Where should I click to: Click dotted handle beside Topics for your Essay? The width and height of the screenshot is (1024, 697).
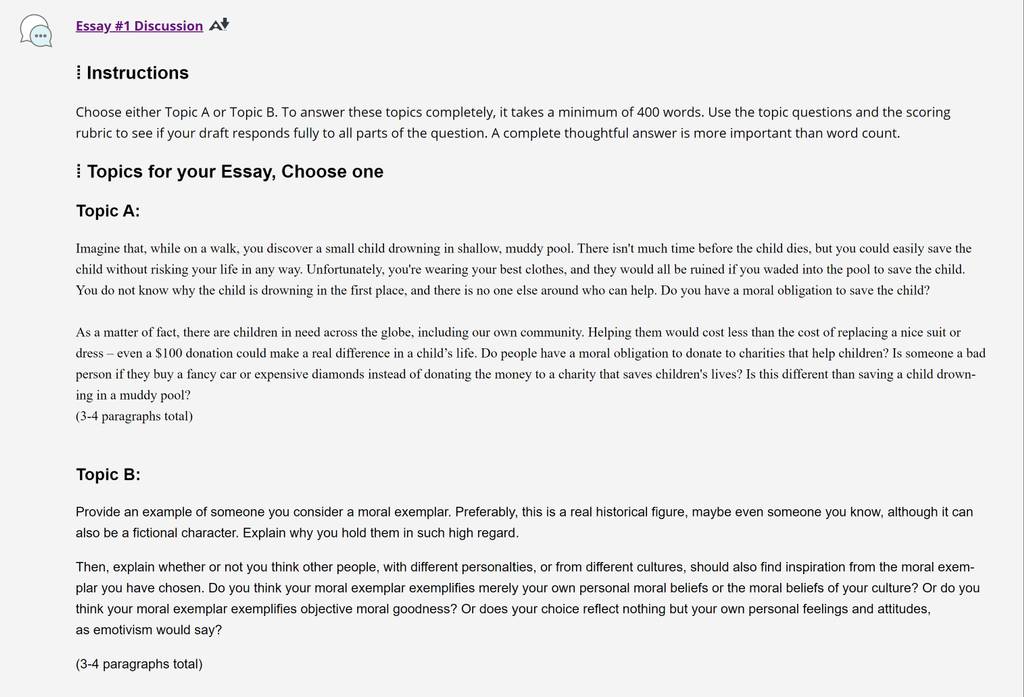tap(78, 171)
